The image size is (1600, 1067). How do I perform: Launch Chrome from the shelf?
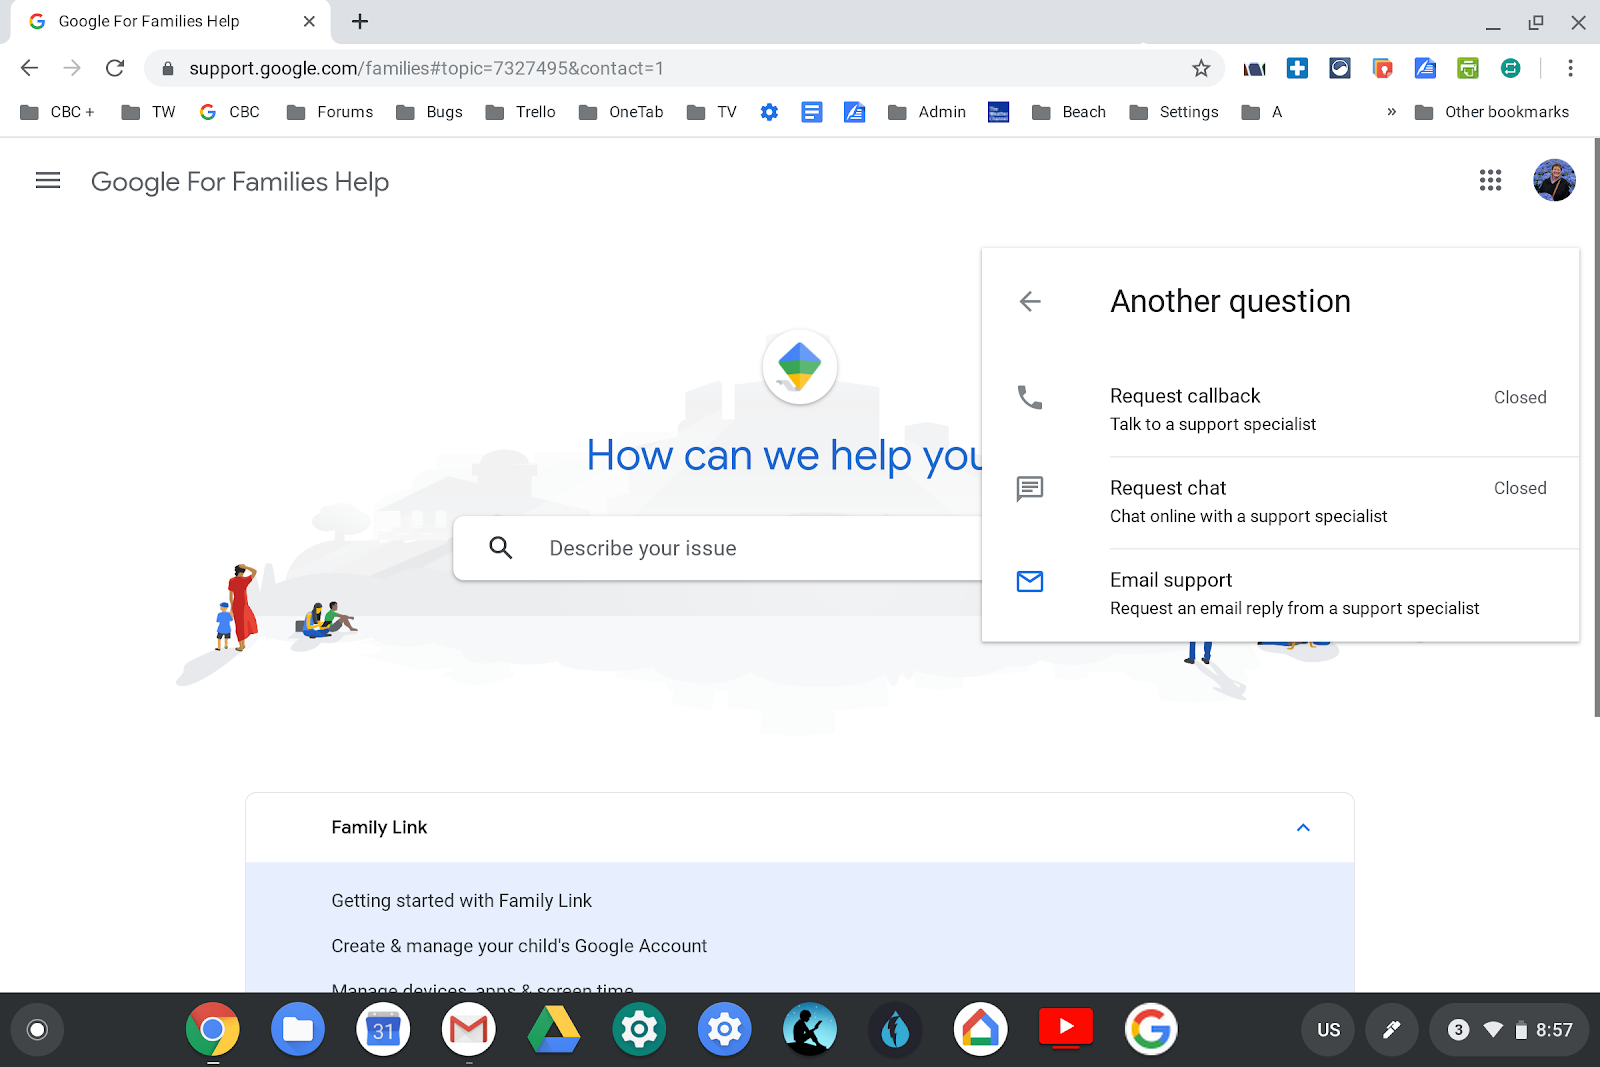(212, 1029)
